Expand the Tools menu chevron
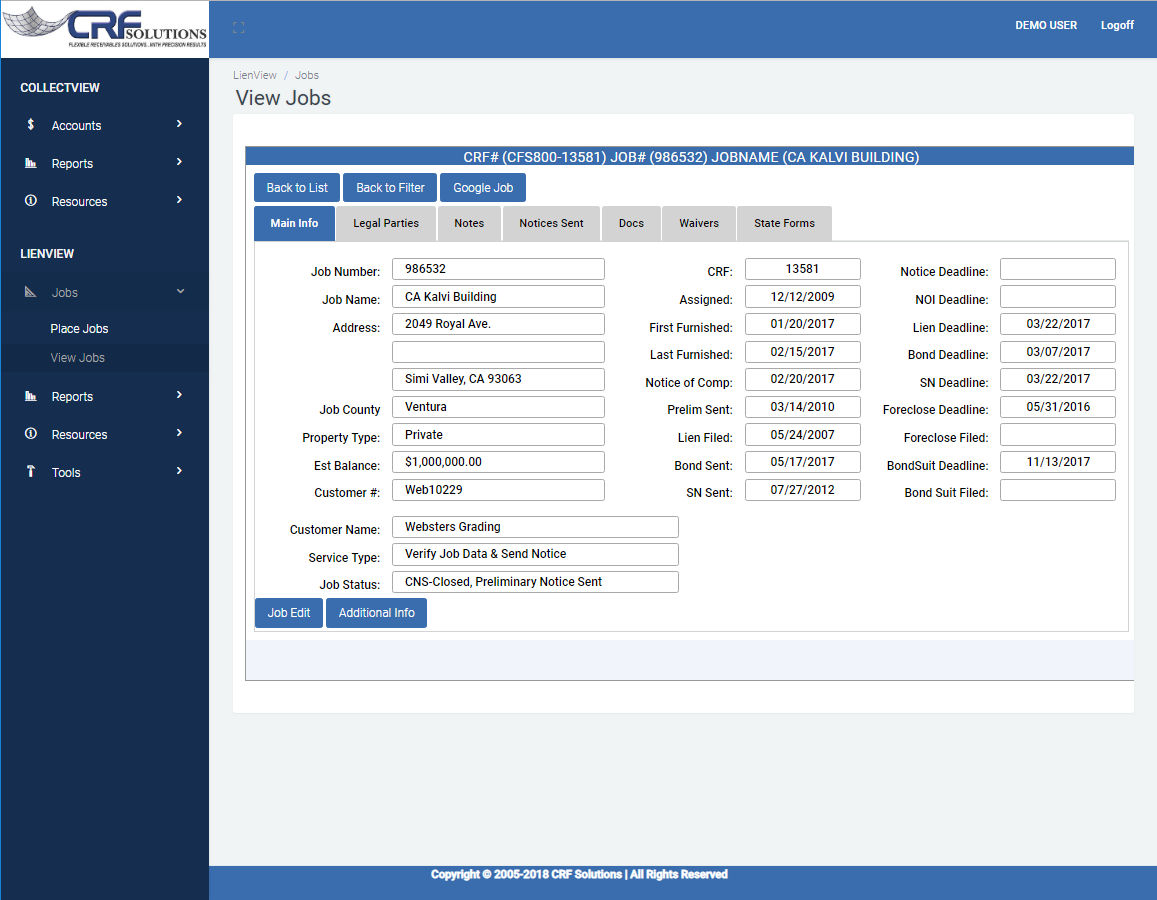Image resolution: width=1157 pixels, height=900 pixels. (x=179, y=471)
